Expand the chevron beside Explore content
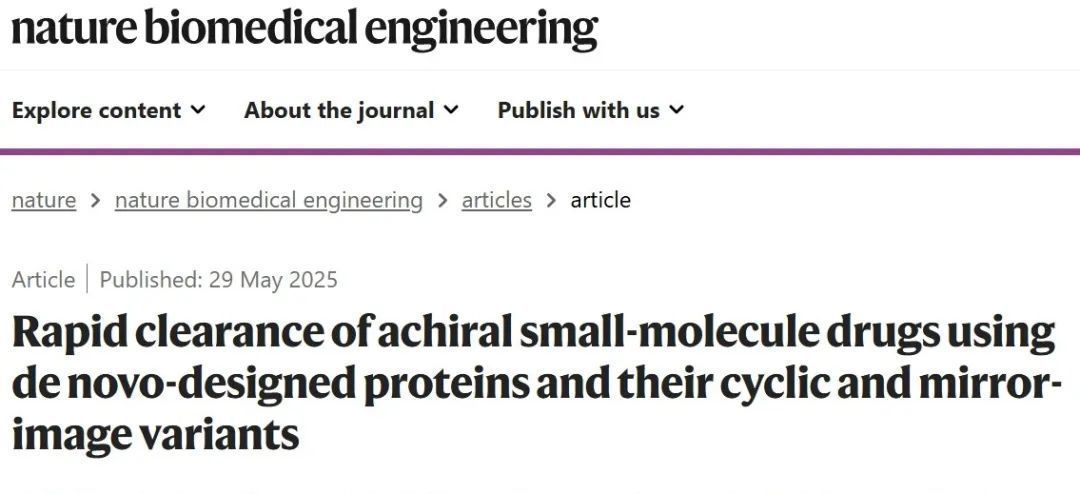This screenshot has width=1080, height=494. coord(198,110)
